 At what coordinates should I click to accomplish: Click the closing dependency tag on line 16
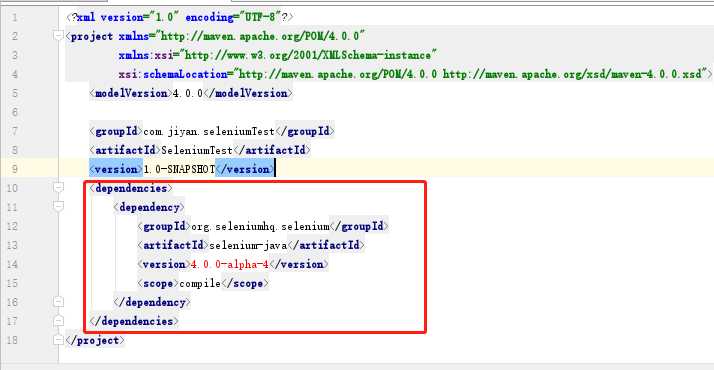coord(152,303)
